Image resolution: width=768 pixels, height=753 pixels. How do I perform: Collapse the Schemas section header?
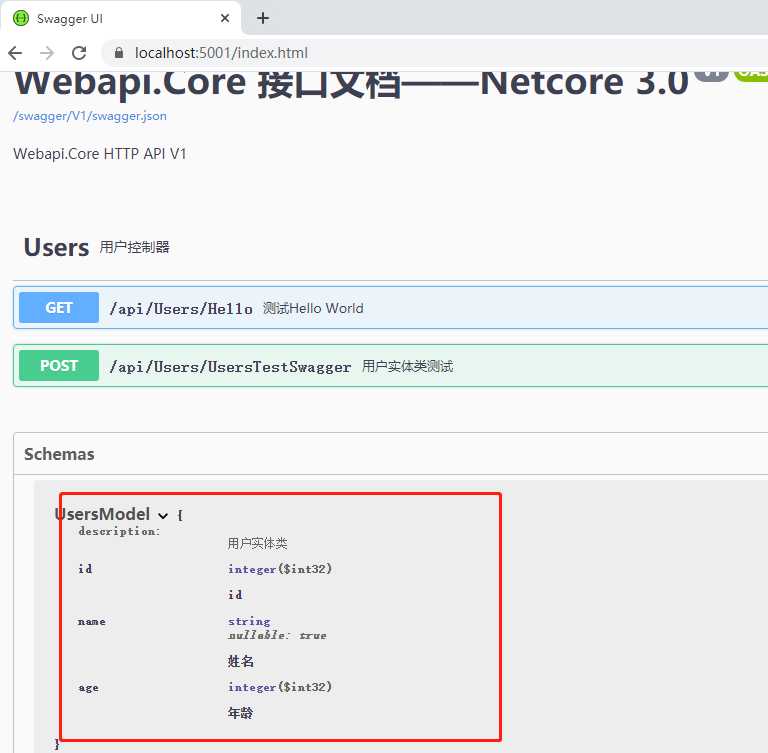pos(390,454)
